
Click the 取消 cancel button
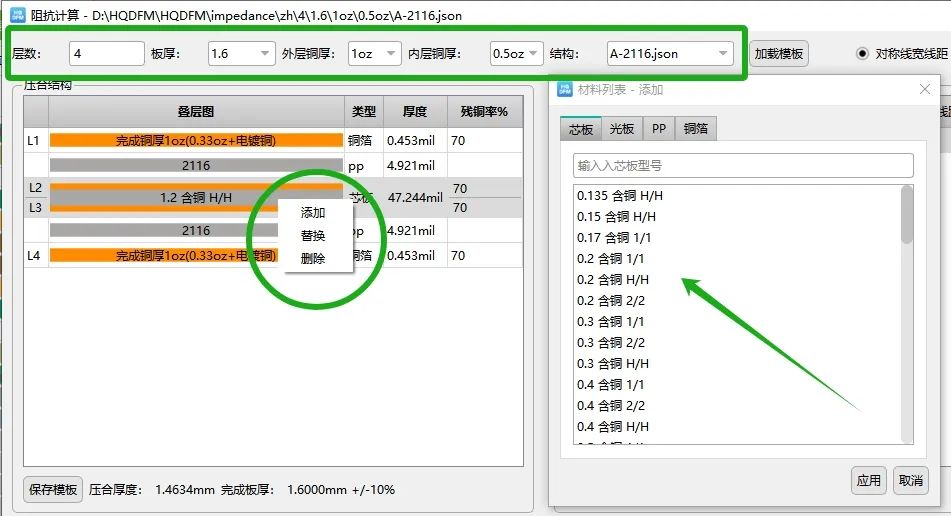click(910, 480)
